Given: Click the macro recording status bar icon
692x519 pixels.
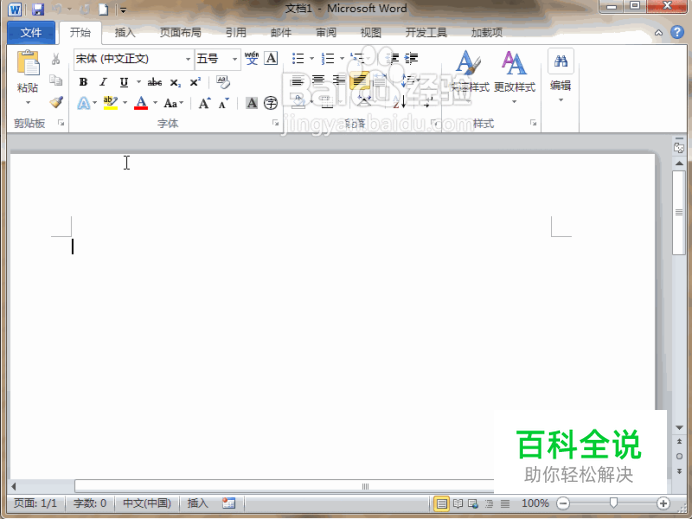Looking at the screenshot, I should pyautogui.click(x=229, y=503).
